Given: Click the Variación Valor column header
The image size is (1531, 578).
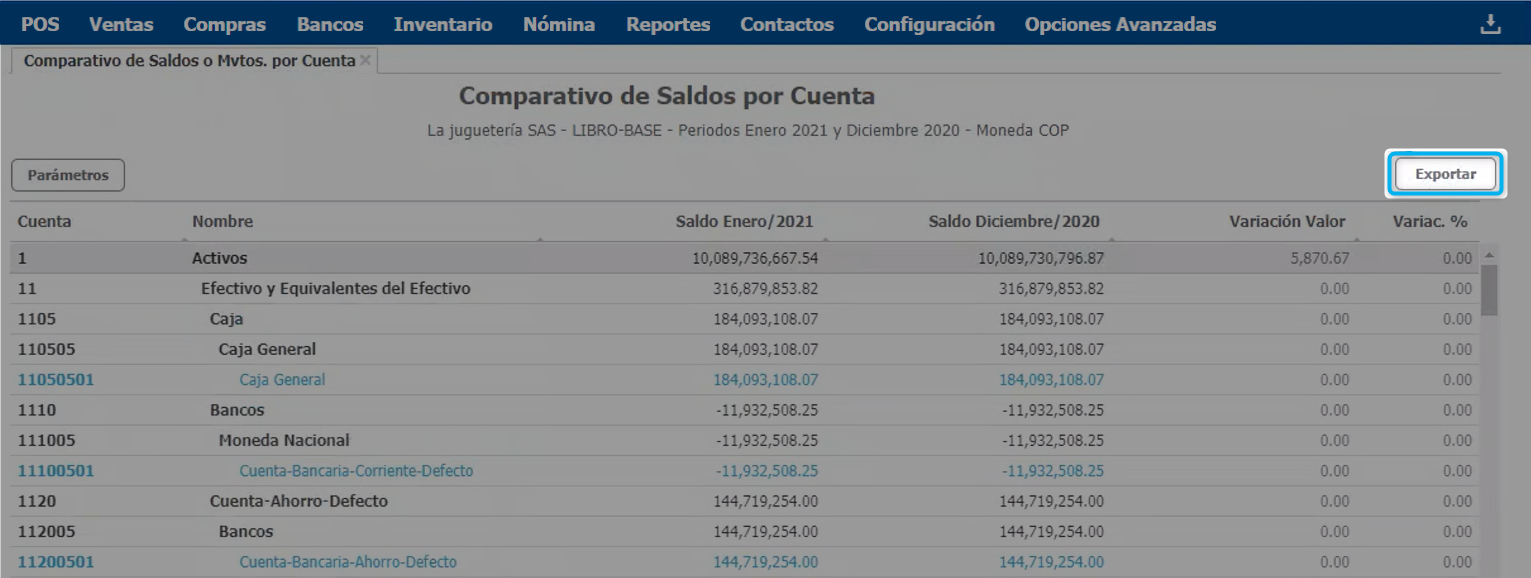Looking at the screenshot, I should (x=1287, y=222).
